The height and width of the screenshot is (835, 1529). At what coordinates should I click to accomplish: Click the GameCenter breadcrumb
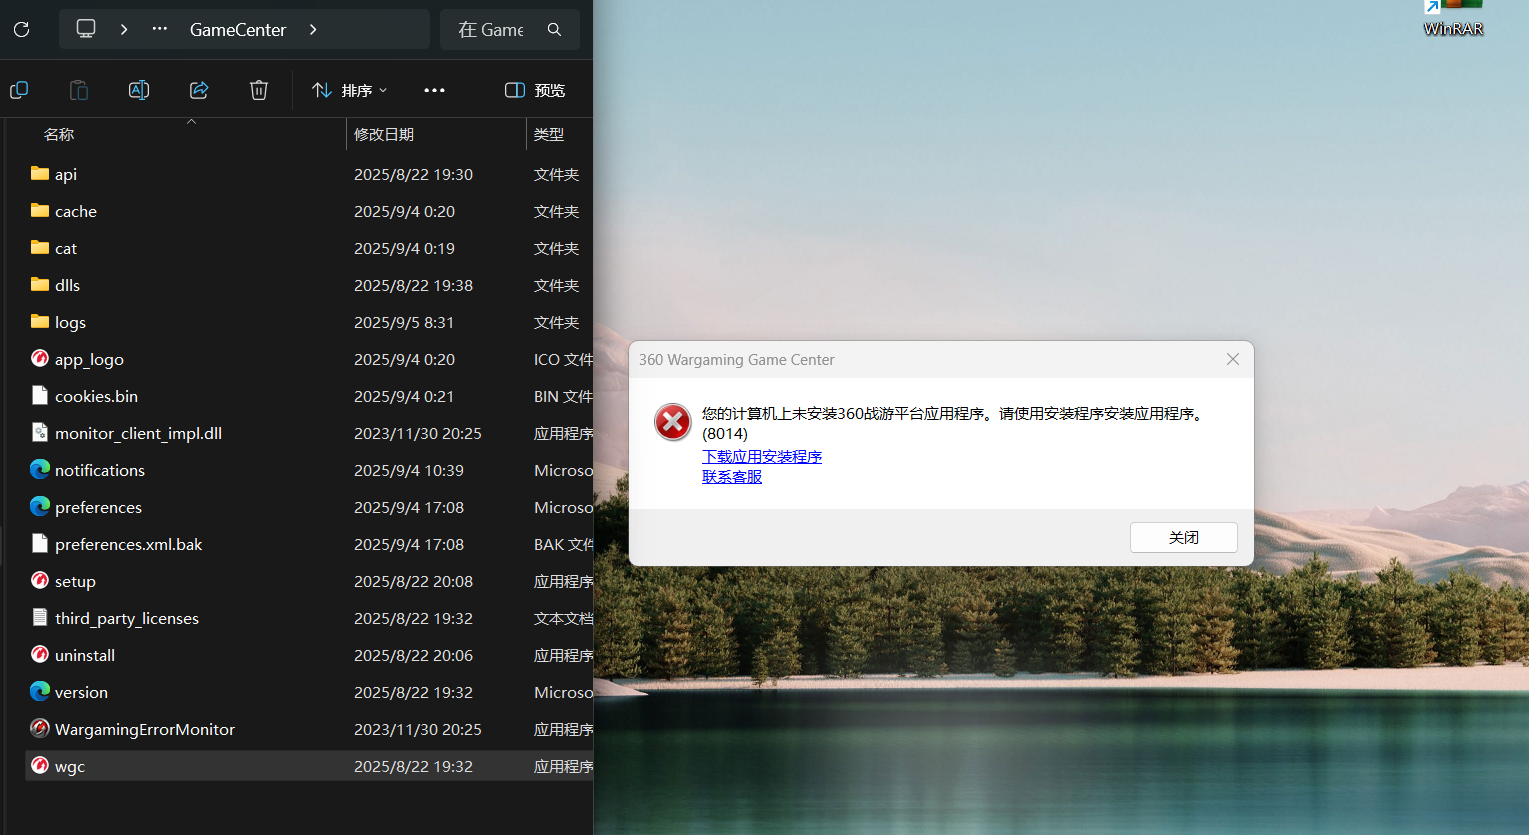[238, 30]
